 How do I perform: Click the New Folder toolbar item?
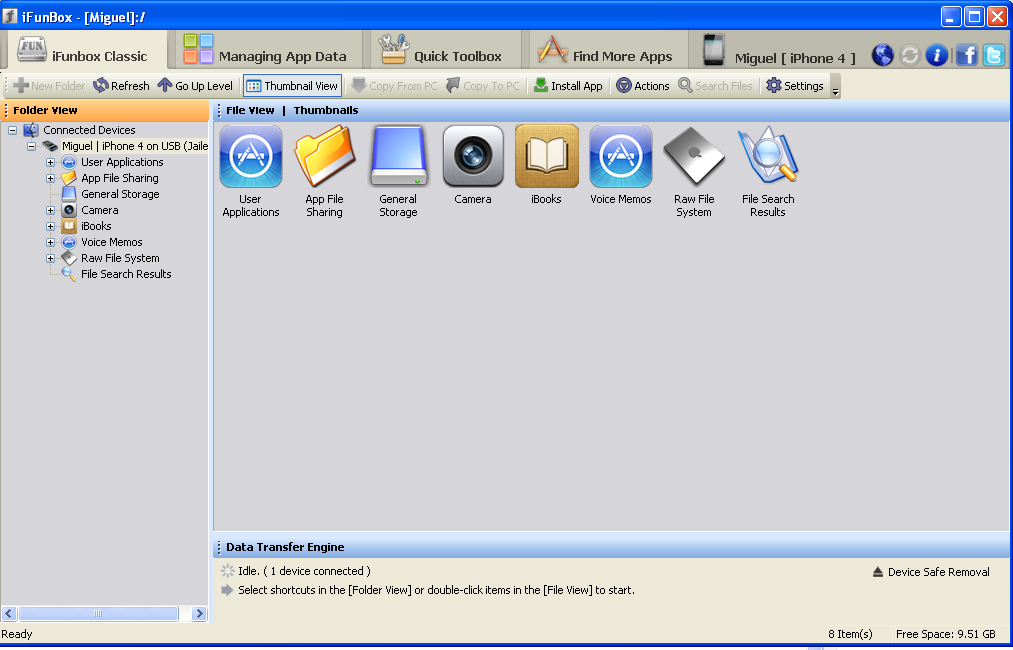coord(49,85)
